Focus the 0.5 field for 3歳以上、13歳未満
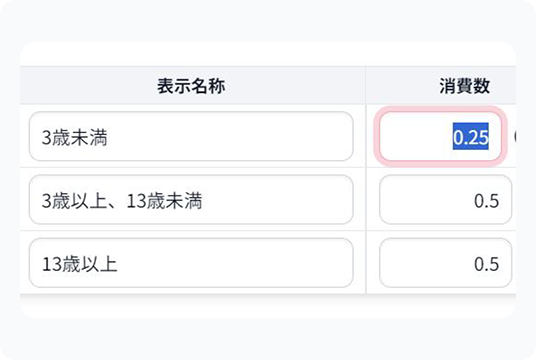Viewport: 536px width, 360px height. click(445, 200)
